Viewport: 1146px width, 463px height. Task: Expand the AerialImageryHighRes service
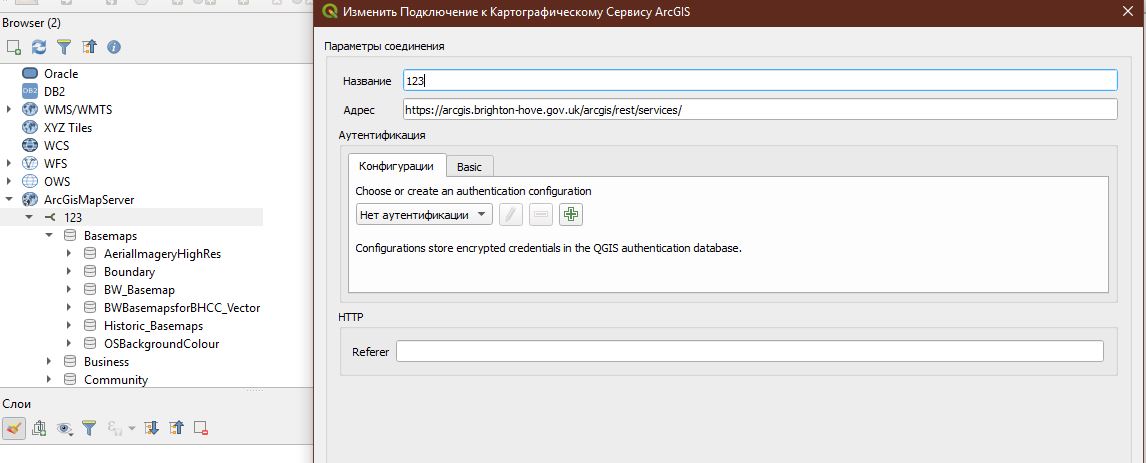(x=69, y=254)
